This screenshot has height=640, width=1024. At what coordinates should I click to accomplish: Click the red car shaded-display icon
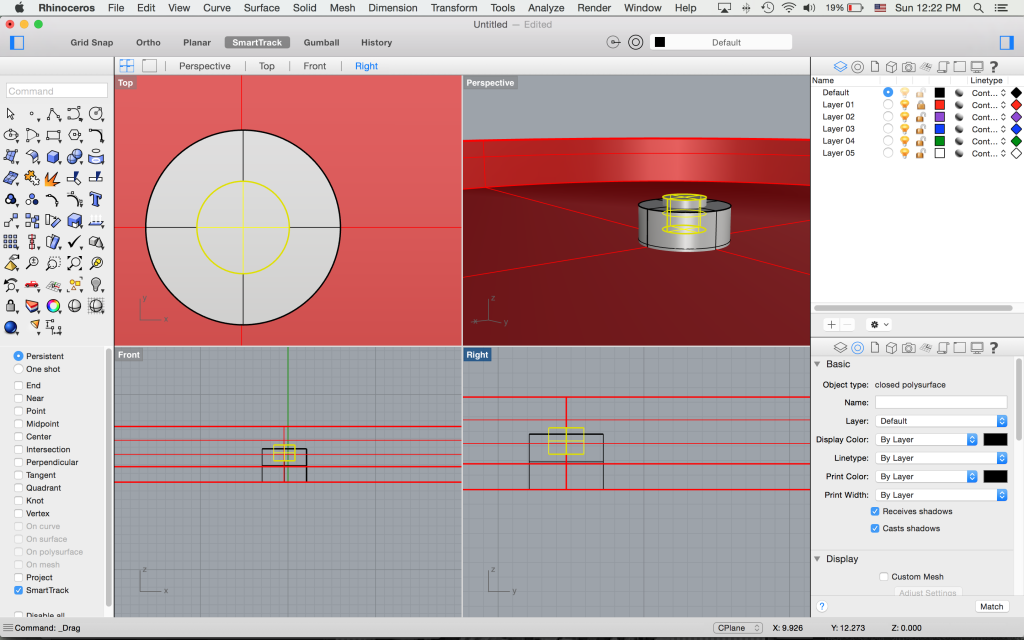(x=32, y=285)
